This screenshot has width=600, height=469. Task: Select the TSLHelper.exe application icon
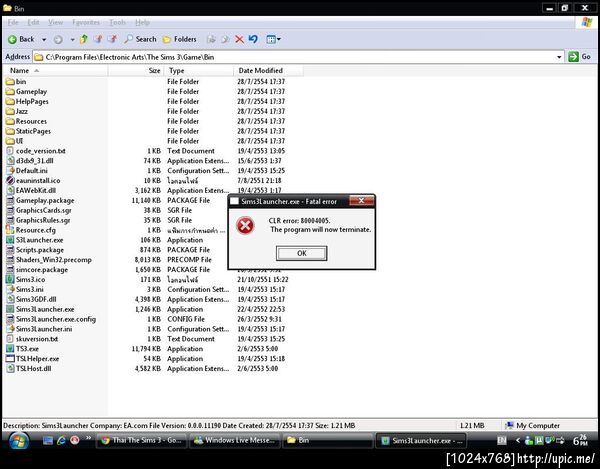(10, 358)
